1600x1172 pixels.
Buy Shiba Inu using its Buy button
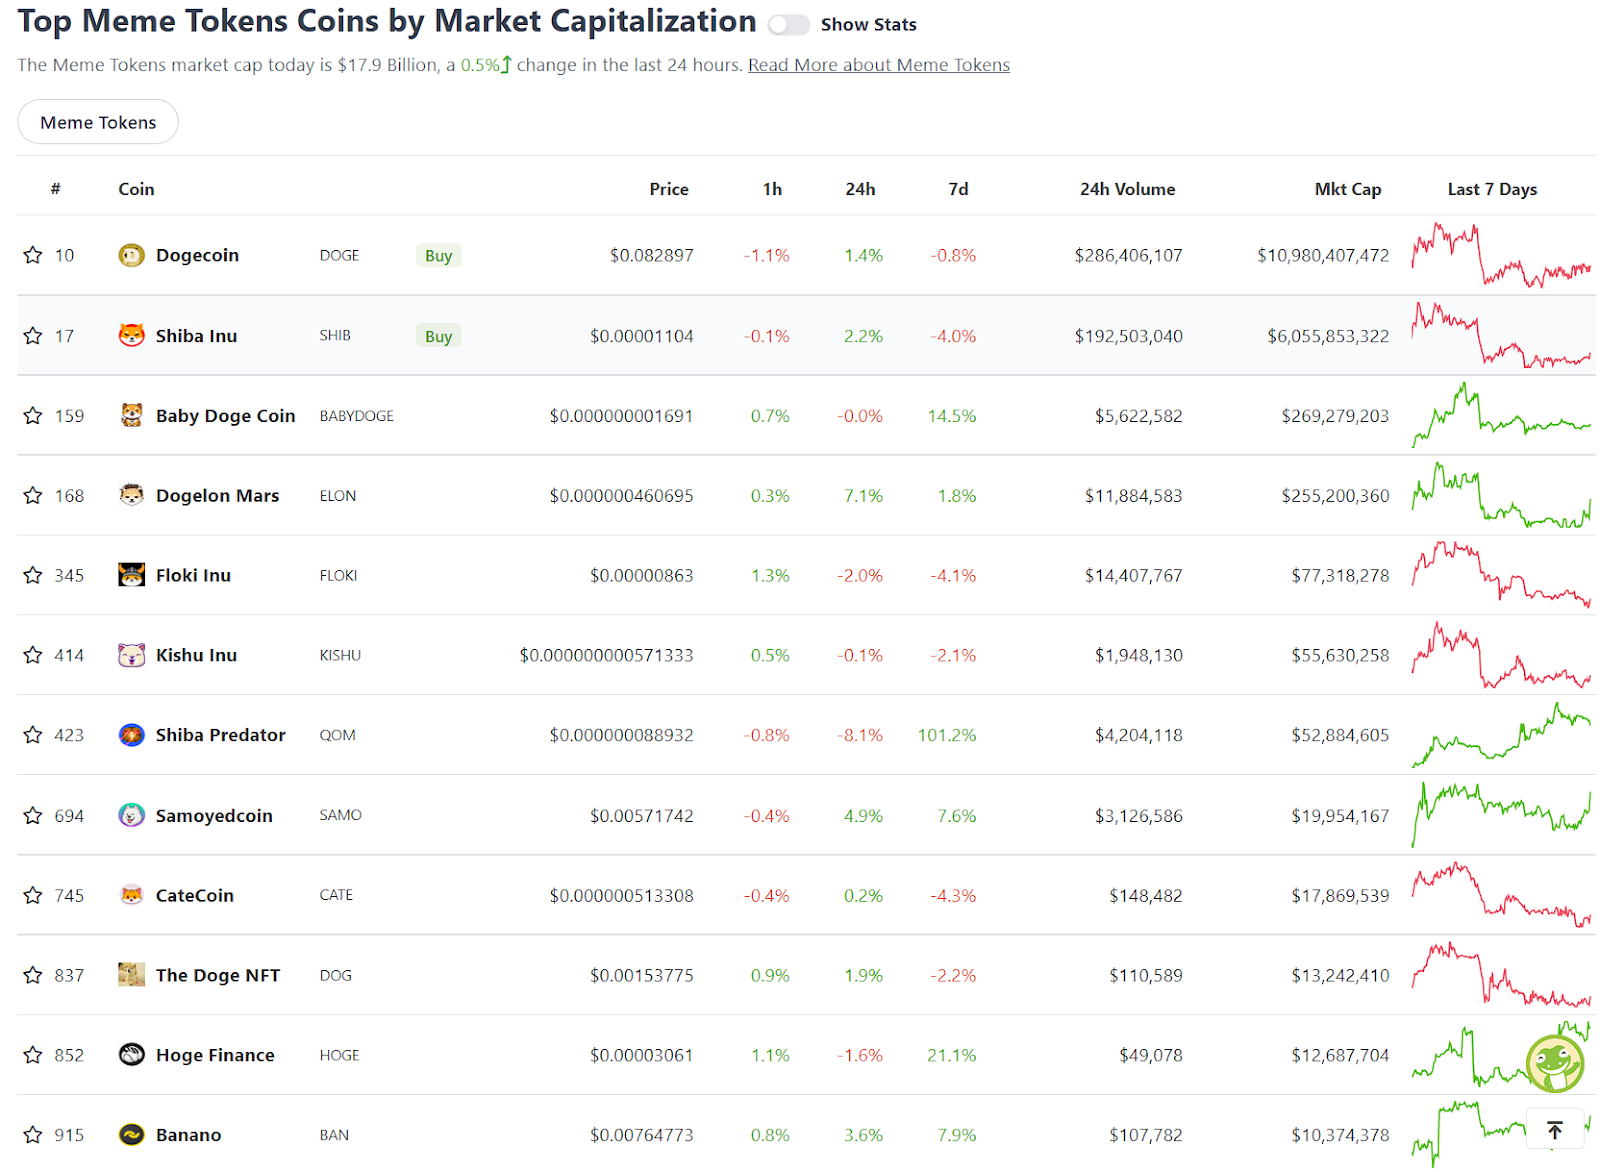[x=438, y=336]
